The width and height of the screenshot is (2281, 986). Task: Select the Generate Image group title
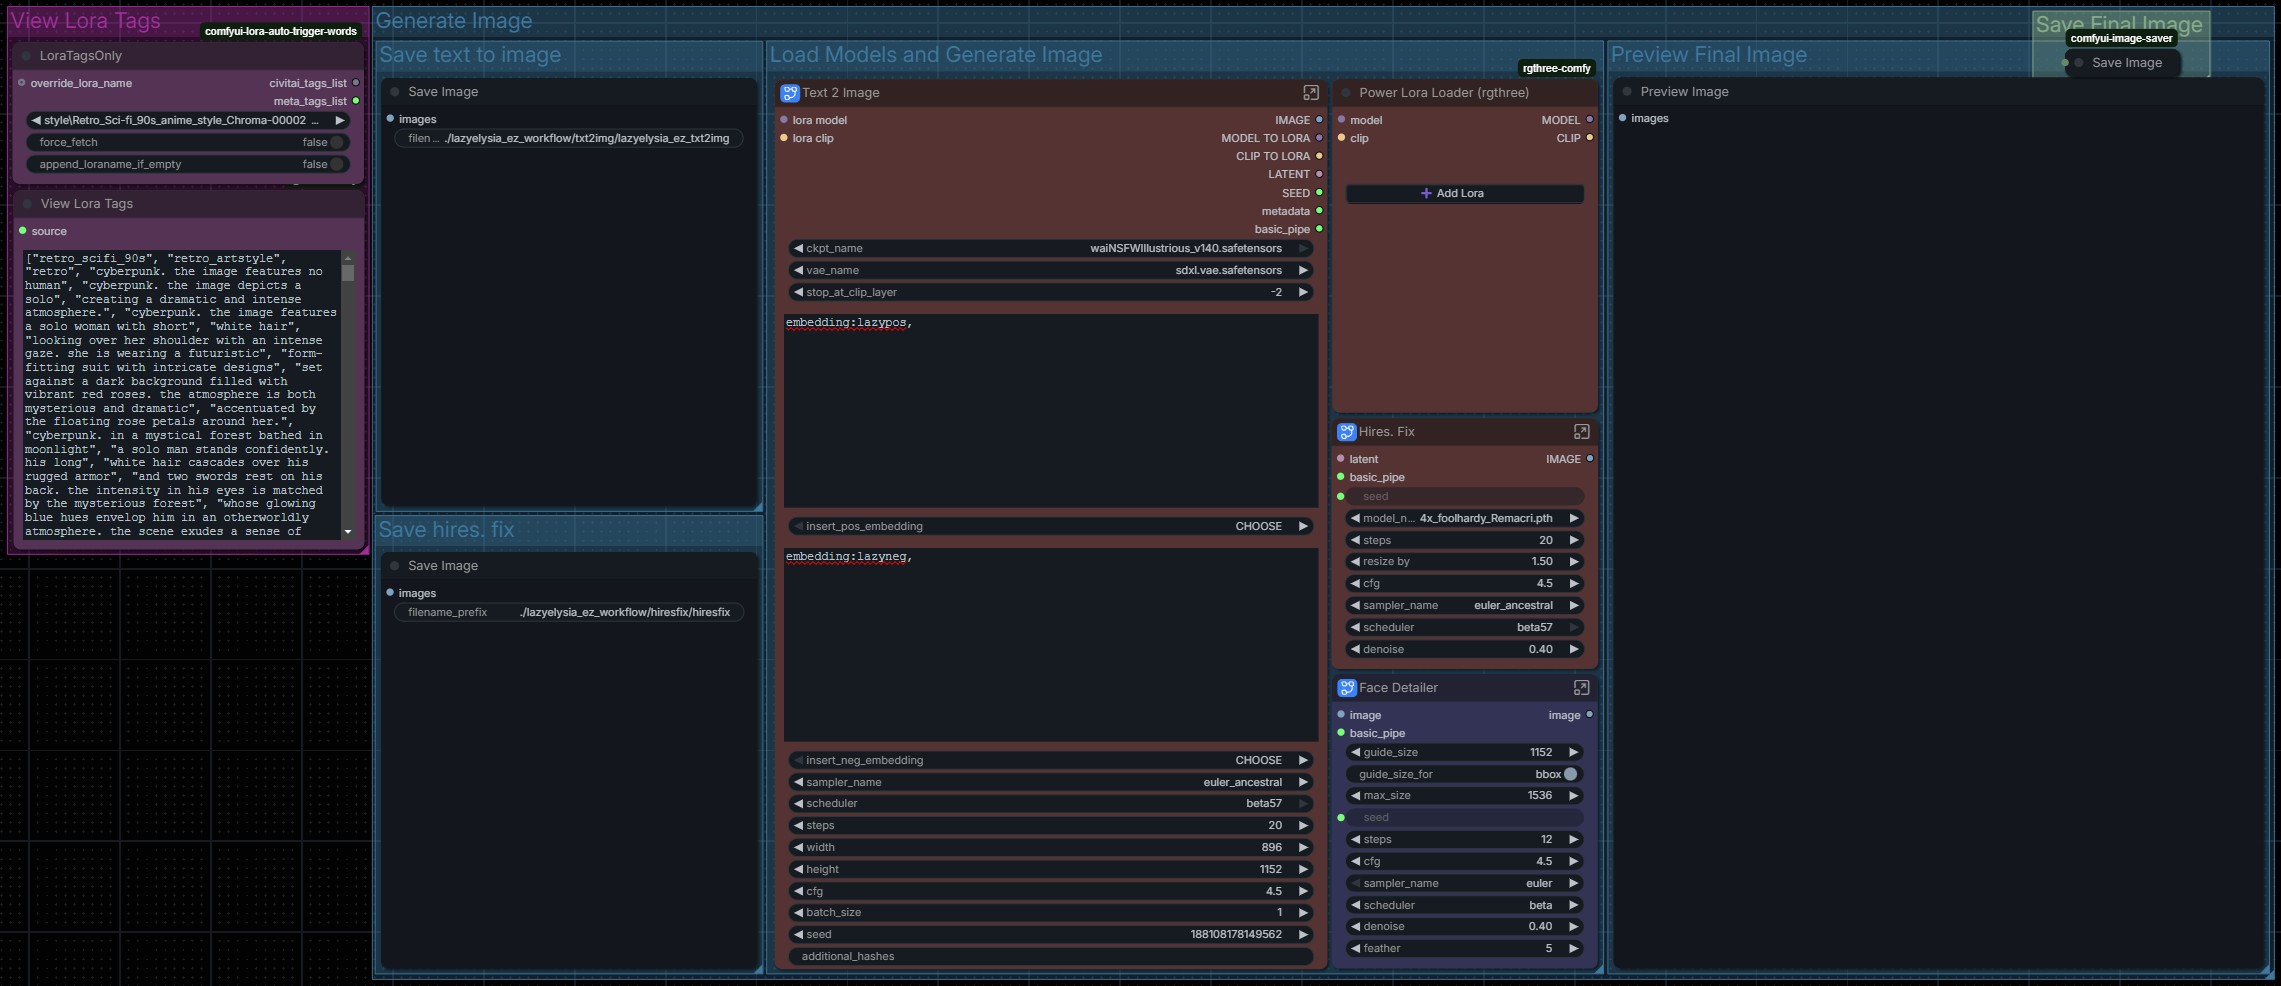point(454,21)
